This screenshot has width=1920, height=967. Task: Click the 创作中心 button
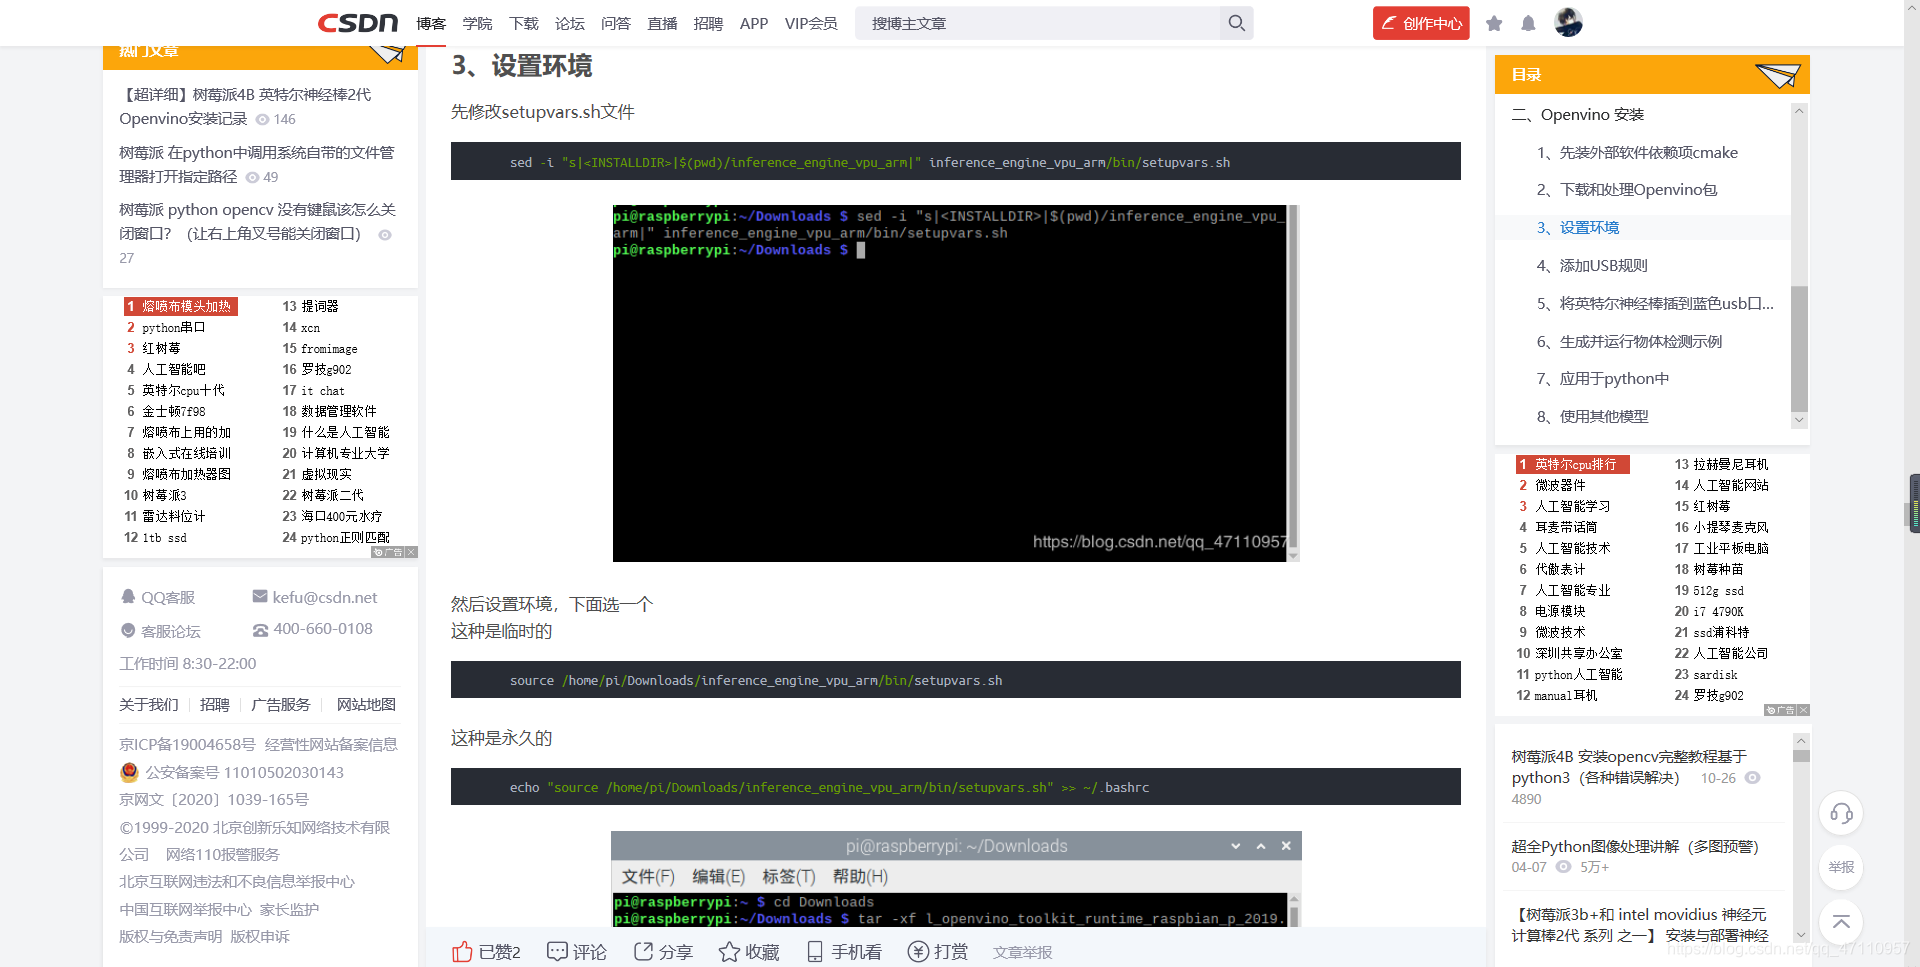click(x=1421, y=23)
